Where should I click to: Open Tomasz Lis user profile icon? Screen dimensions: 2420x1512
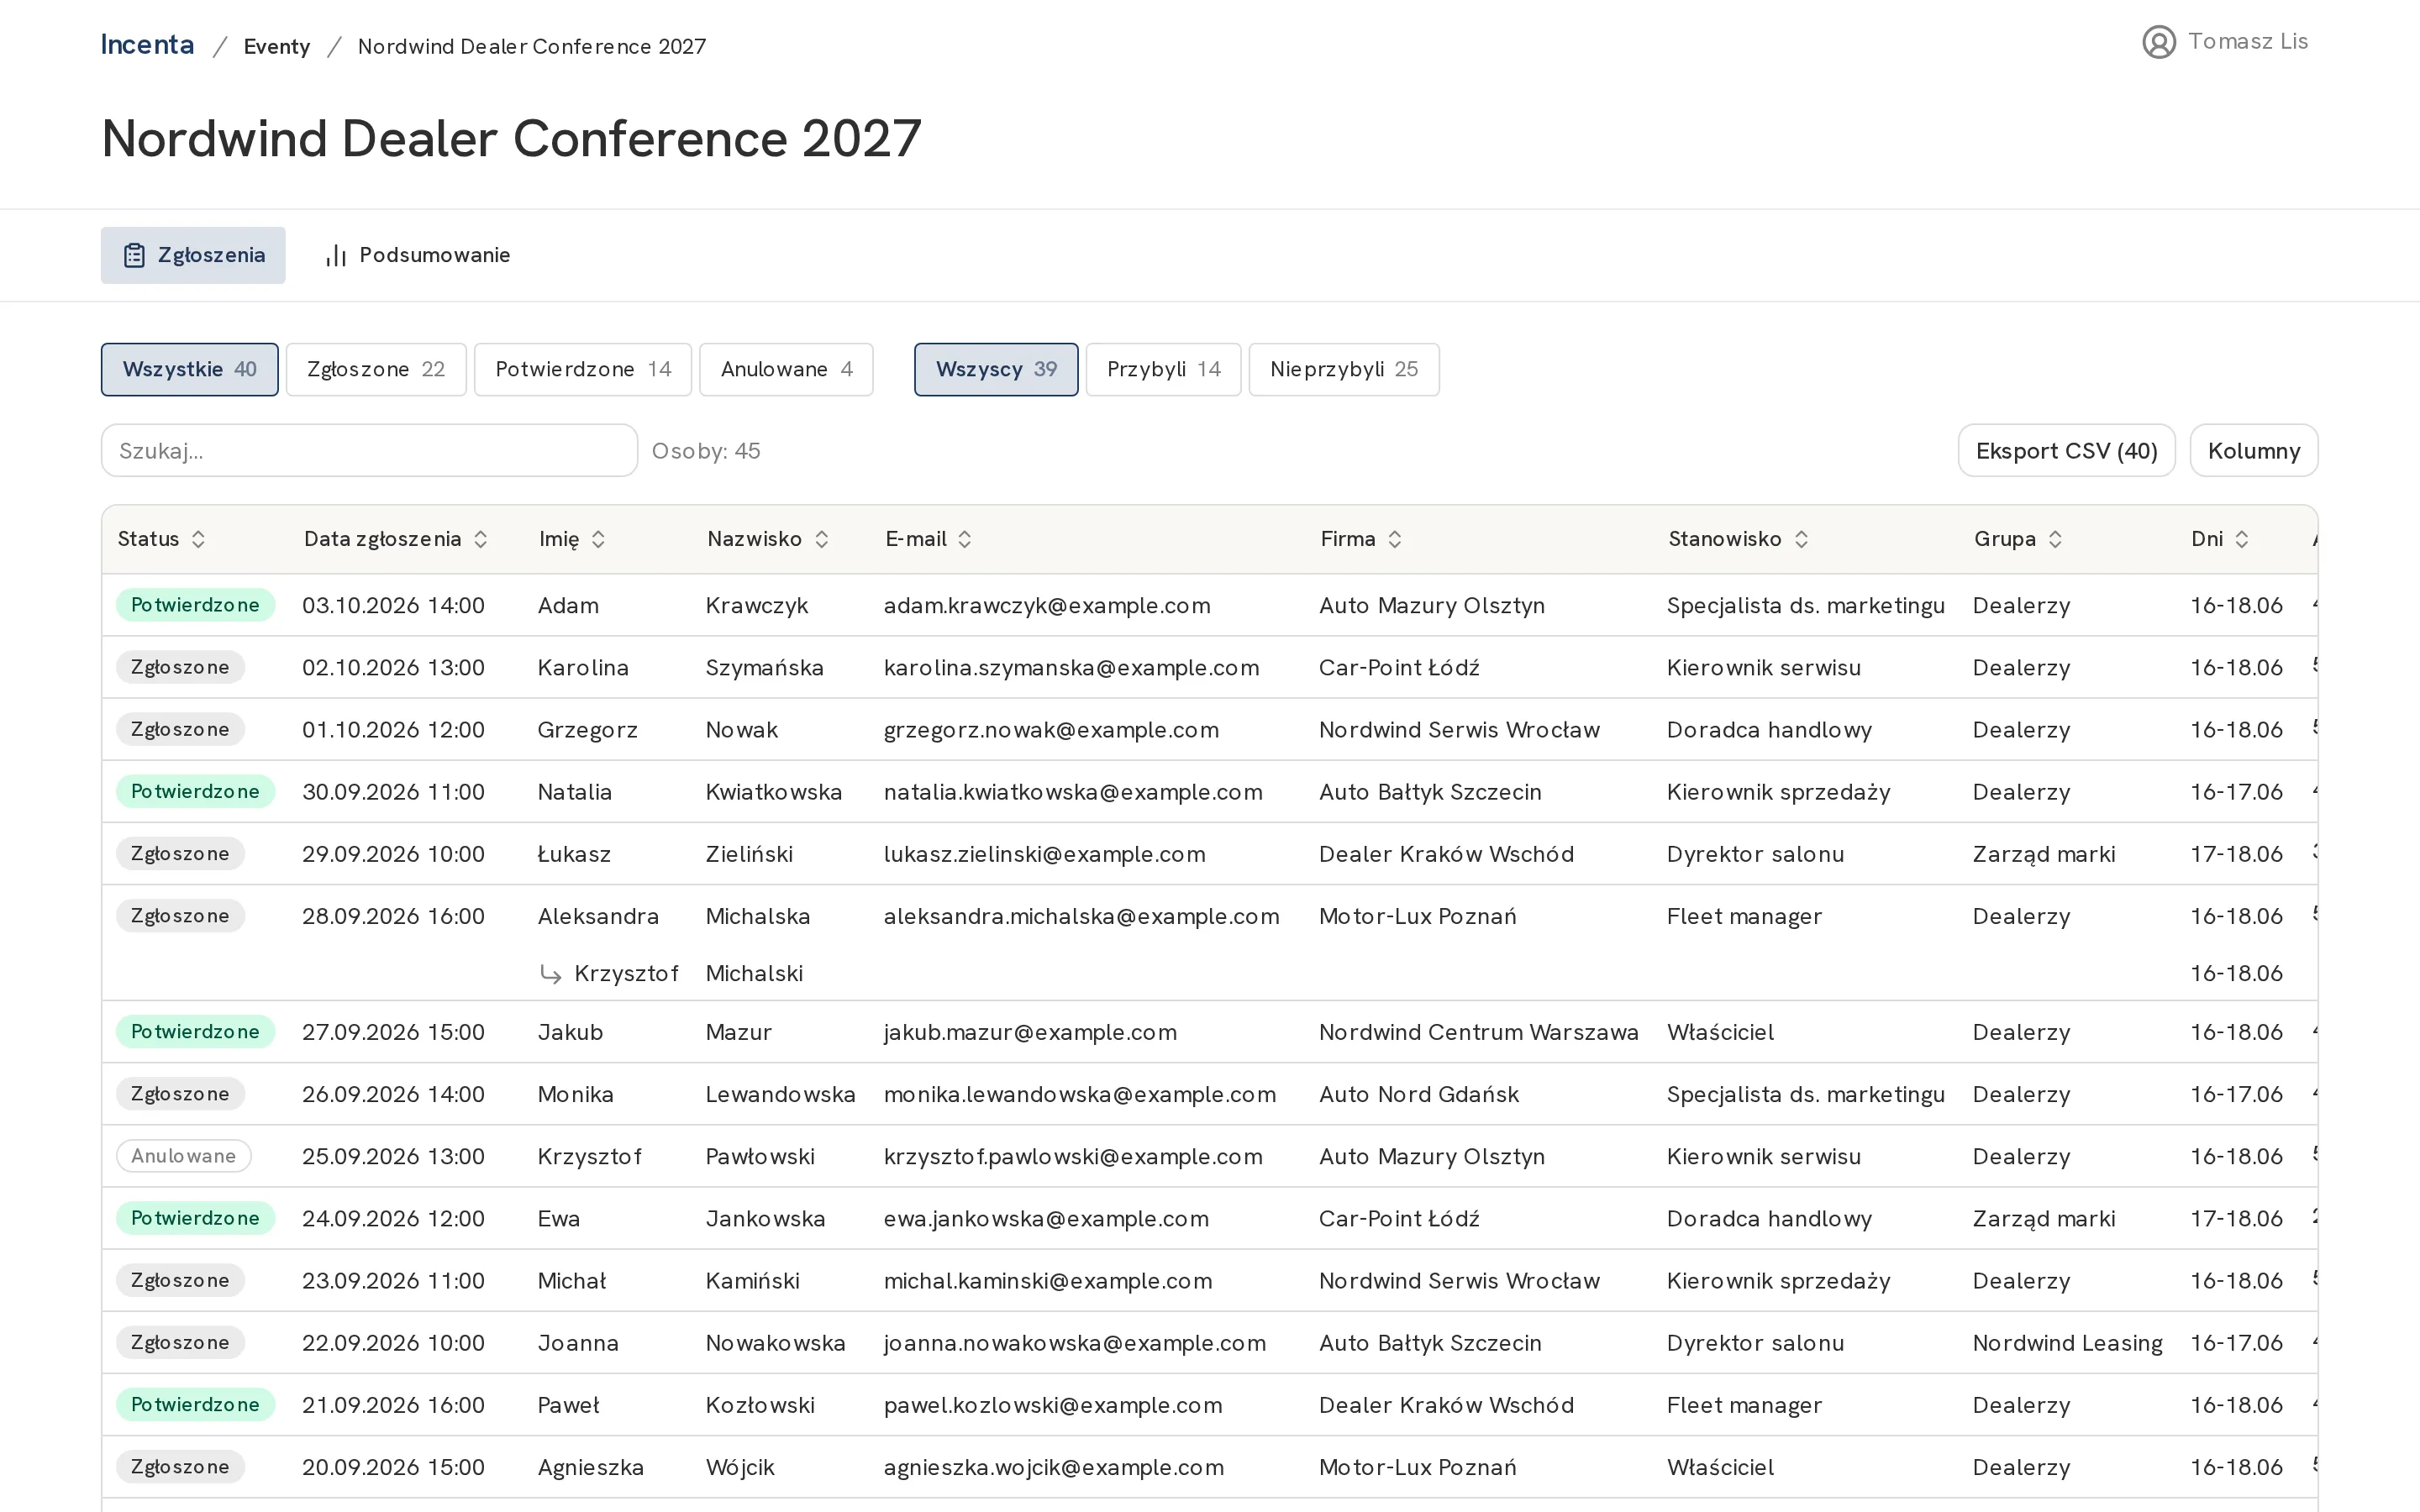(2158, 42)
